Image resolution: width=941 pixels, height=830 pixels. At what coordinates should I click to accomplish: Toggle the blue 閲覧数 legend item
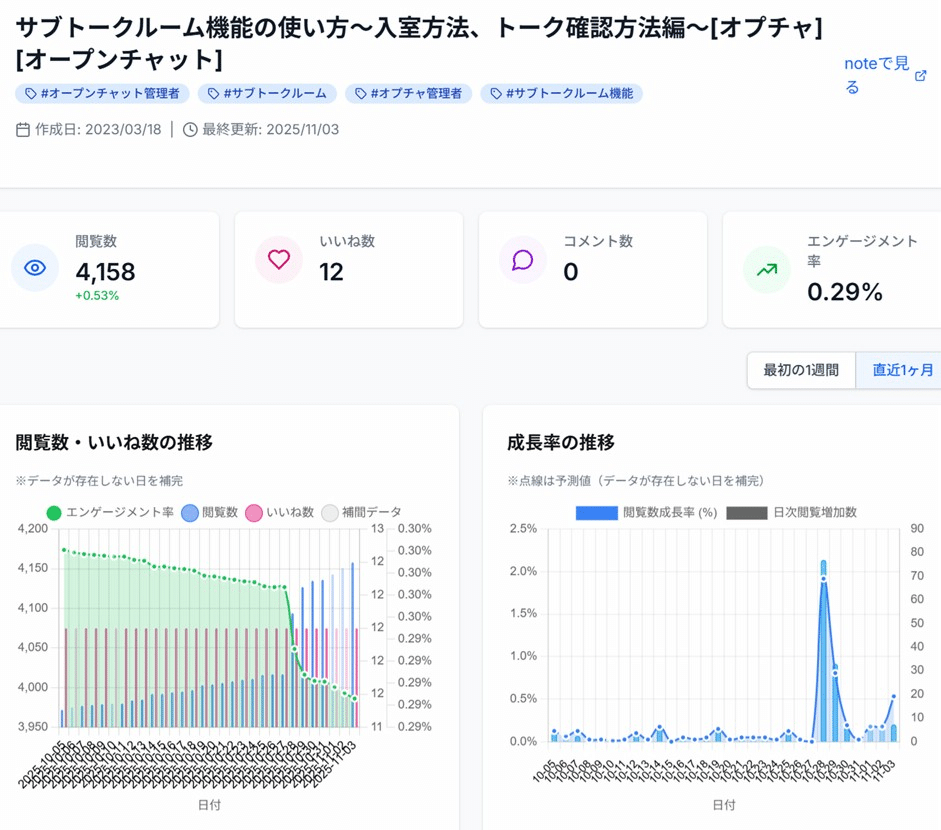[210, 513]
